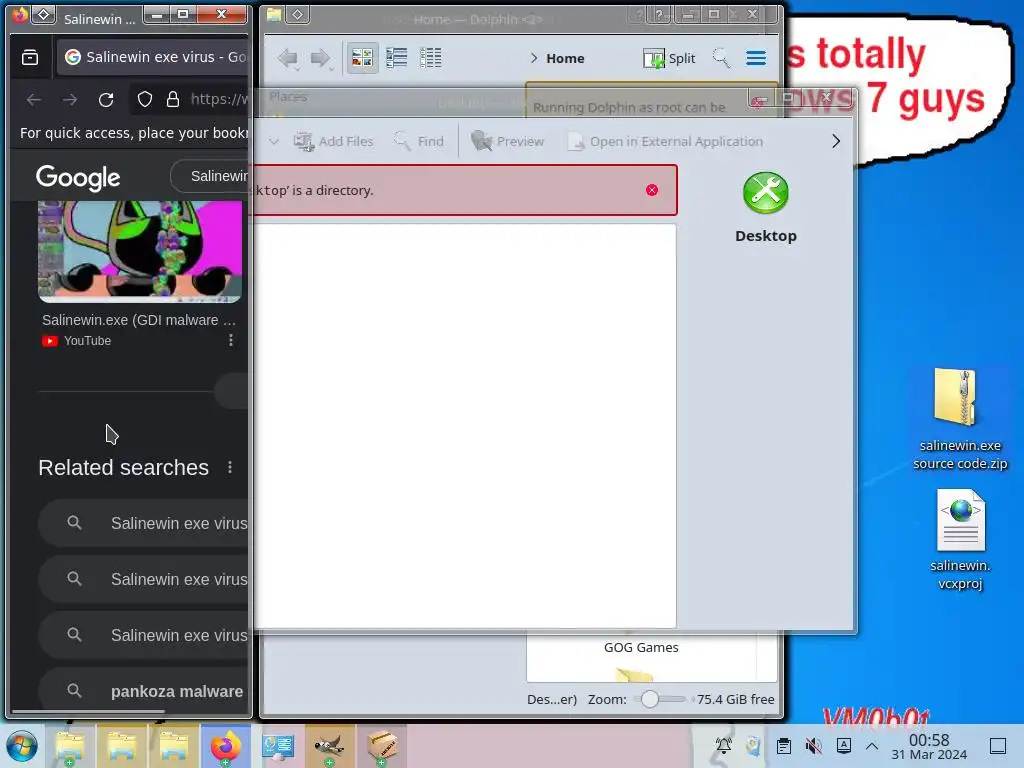Click the site lock icon in Firefox
Viewport: 1024px width, 768px height.
(x=172, y=99)
